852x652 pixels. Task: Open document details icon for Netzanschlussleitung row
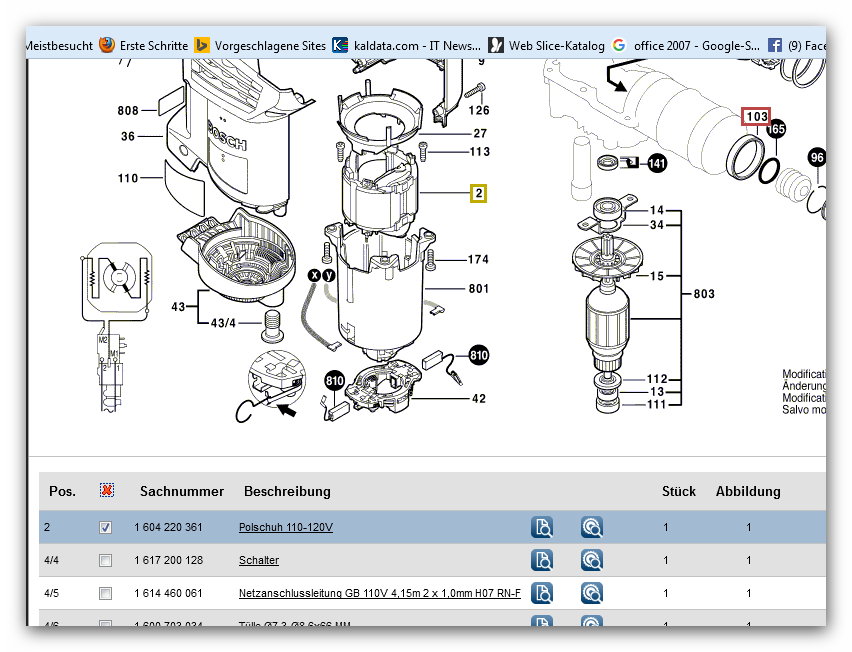click(x=542, y=593)
